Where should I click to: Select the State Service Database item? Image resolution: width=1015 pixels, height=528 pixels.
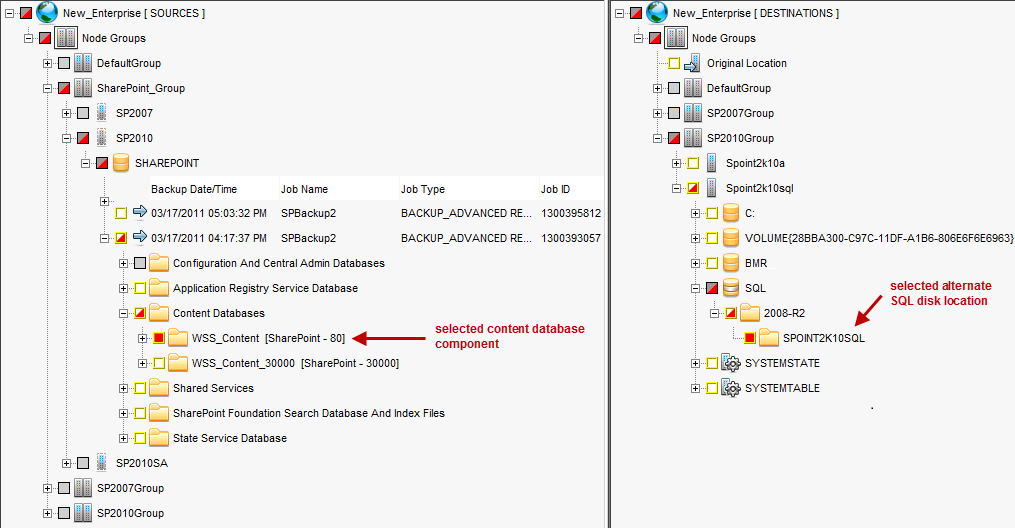[229, 438]
